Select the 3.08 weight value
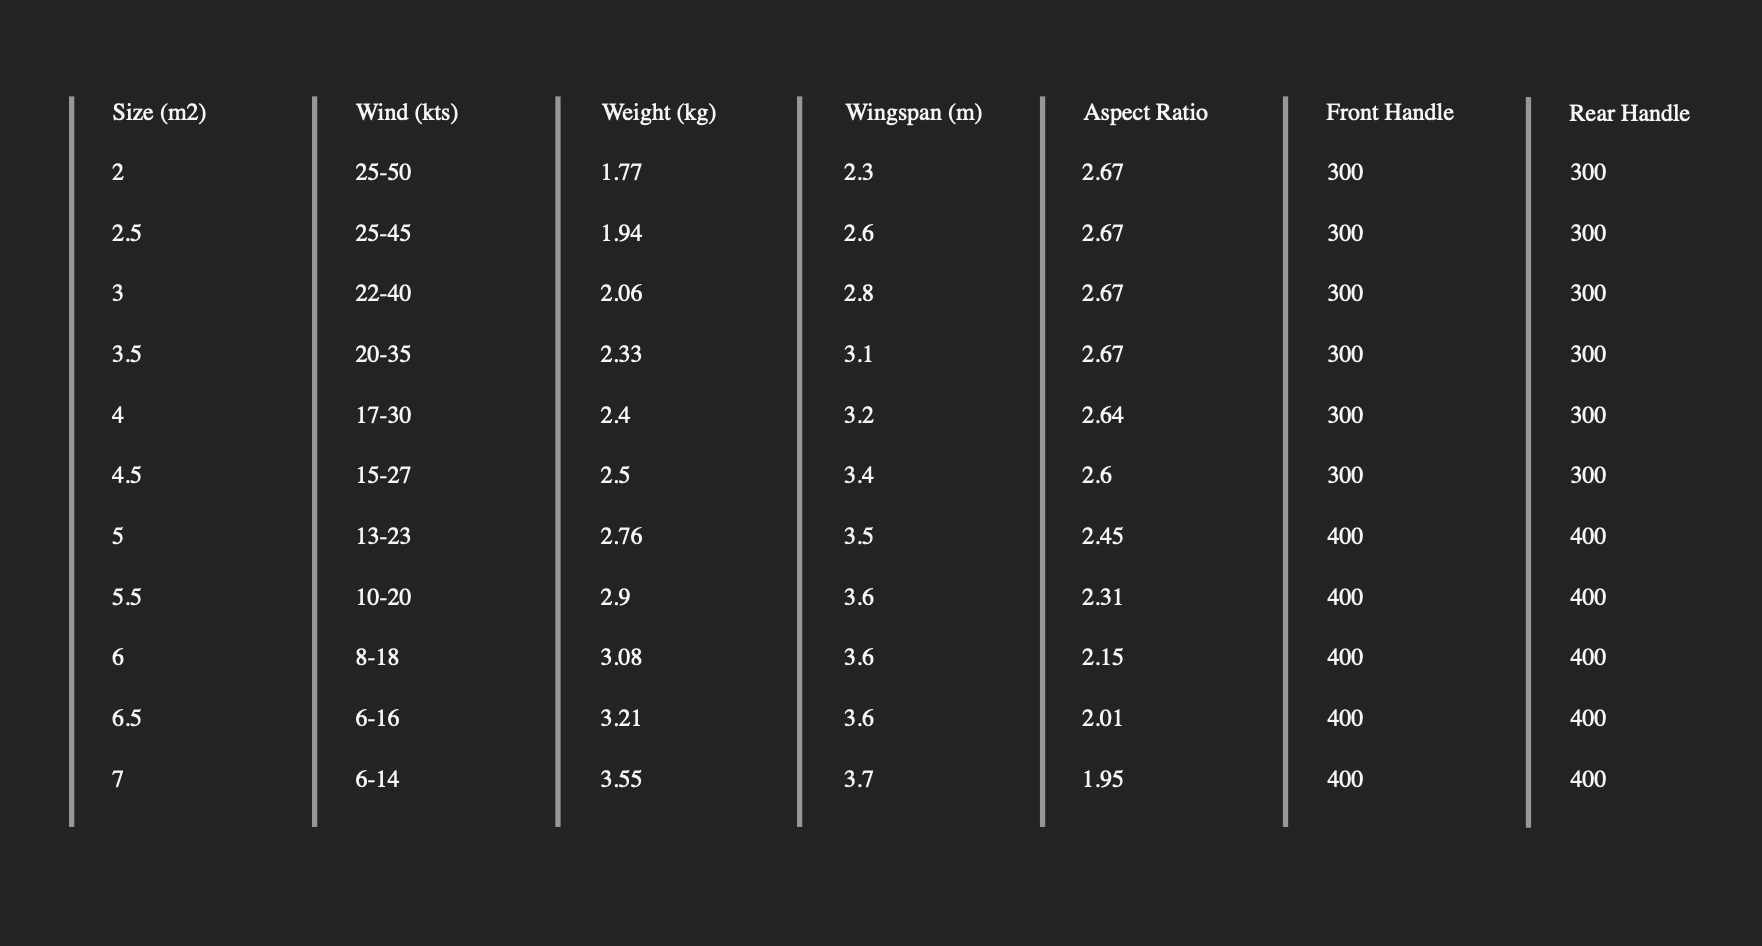 coord(621,657)
